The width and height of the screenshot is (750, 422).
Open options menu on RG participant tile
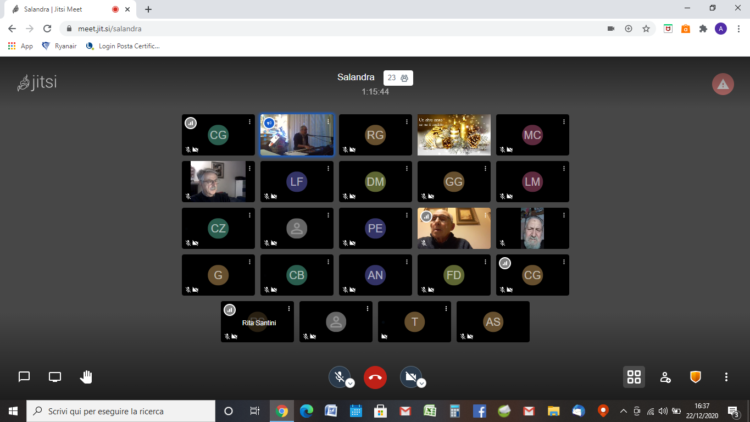point(407,122)
